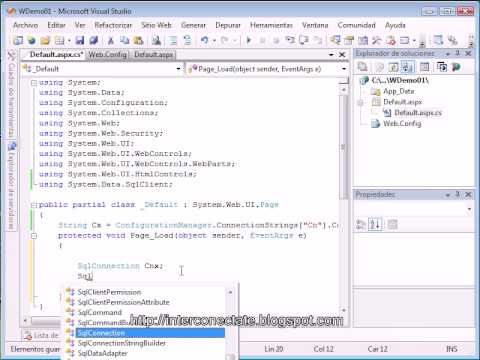The height and width of the screenshot is (360, 480).
Task: Pin the Propiedades panel
Action: pos(458,194)
